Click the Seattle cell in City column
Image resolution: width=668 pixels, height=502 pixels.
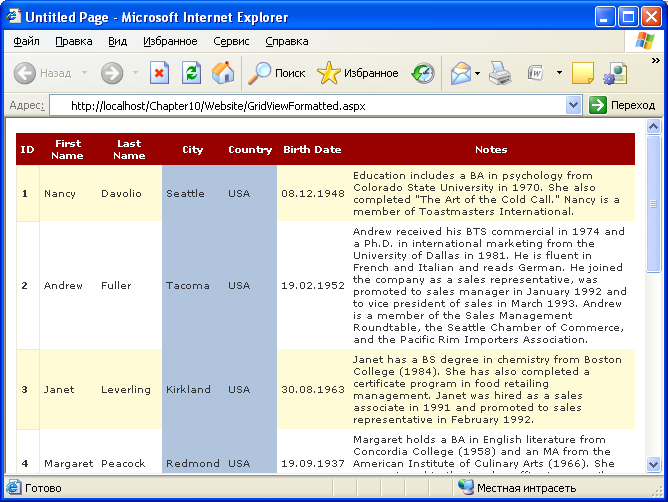click(x=186, y=193)
